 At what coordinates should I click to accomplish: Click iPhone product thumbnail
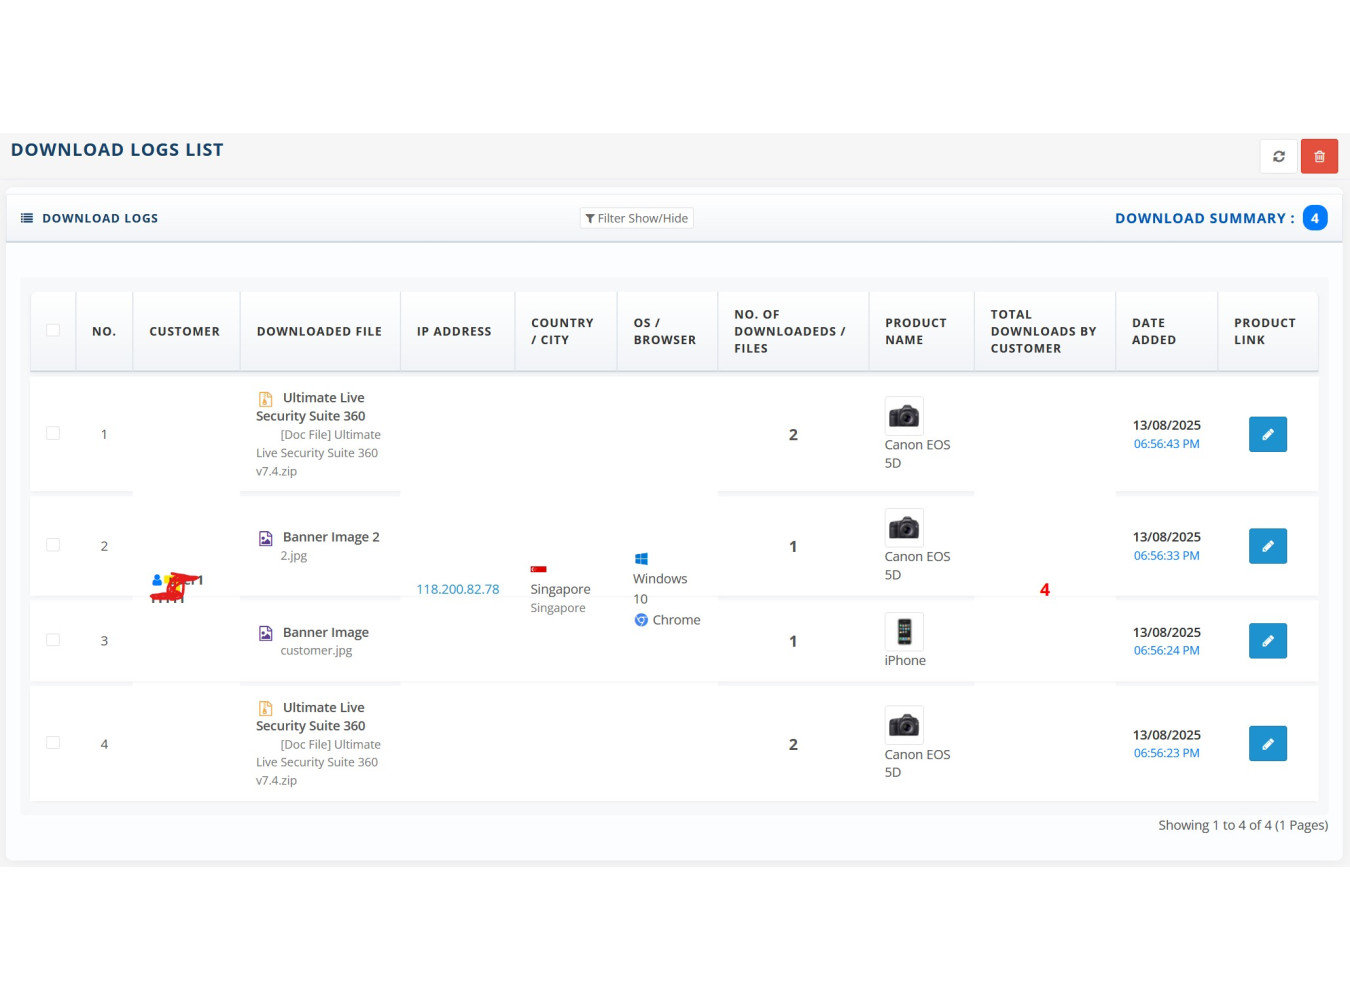coord(904,632)
